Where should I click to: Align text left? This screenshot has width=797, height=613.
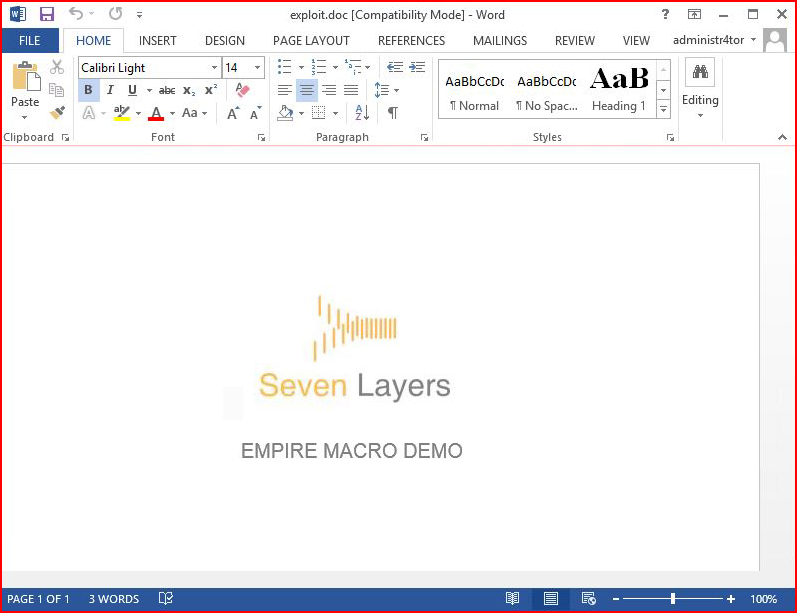(285, 90)
